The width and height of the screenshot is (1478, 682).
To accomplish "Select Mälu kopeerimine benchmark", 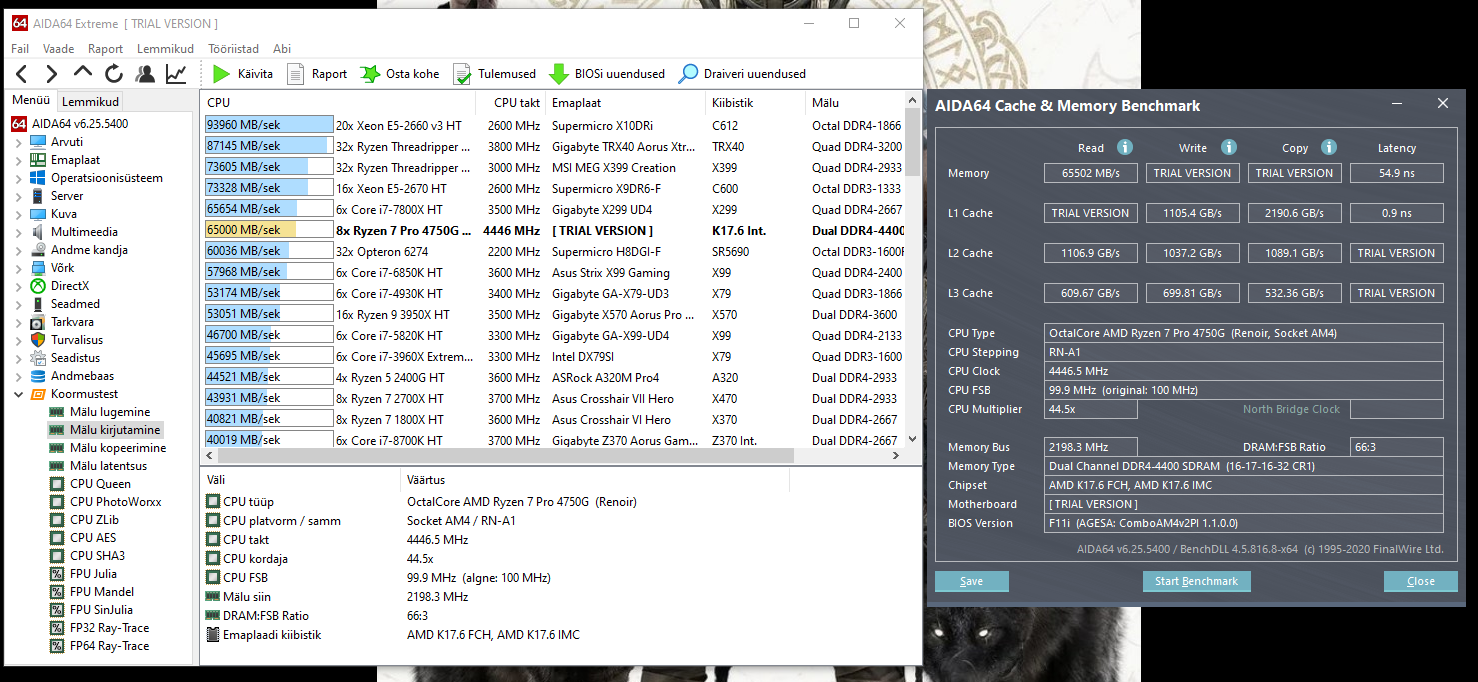I will point(117,448).
